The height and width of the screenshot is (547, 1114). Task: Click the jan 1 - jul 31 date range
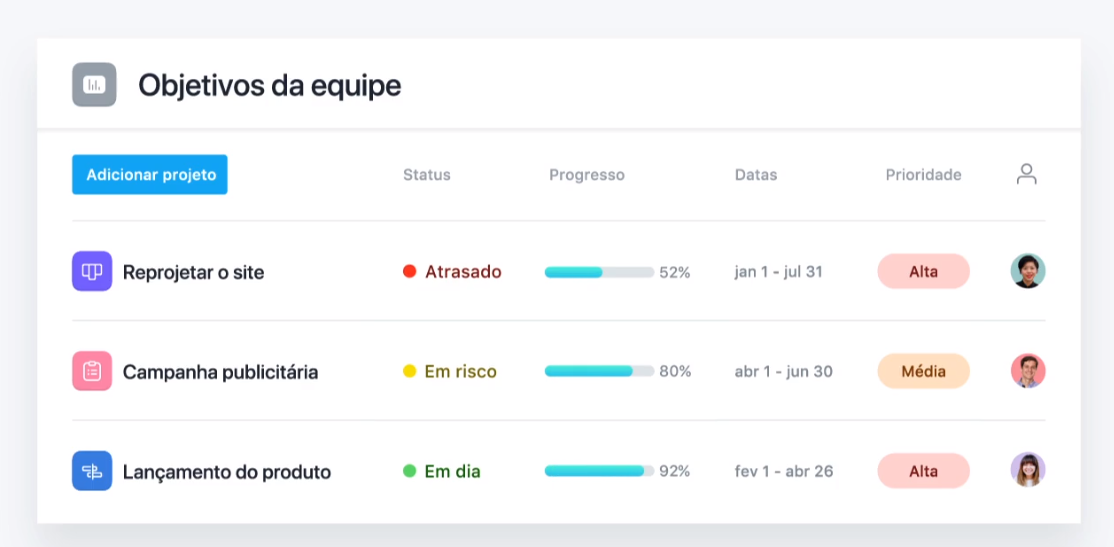pyautogui.click(x=779, y=271)
